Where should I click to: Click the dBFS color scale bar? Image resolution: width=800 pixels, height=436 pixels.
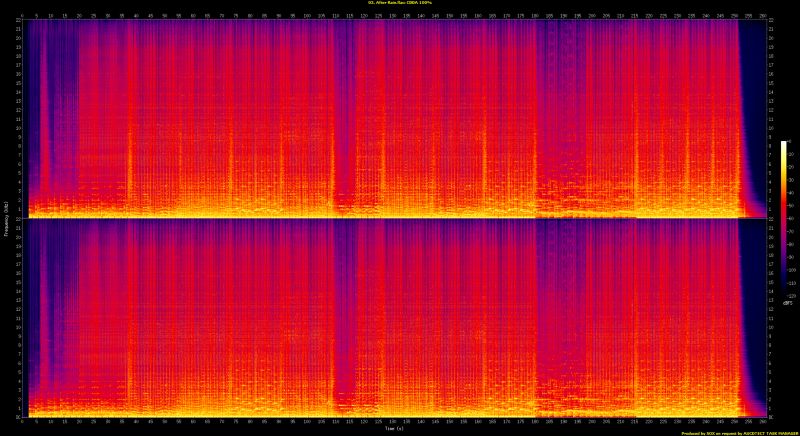point(784,218)
